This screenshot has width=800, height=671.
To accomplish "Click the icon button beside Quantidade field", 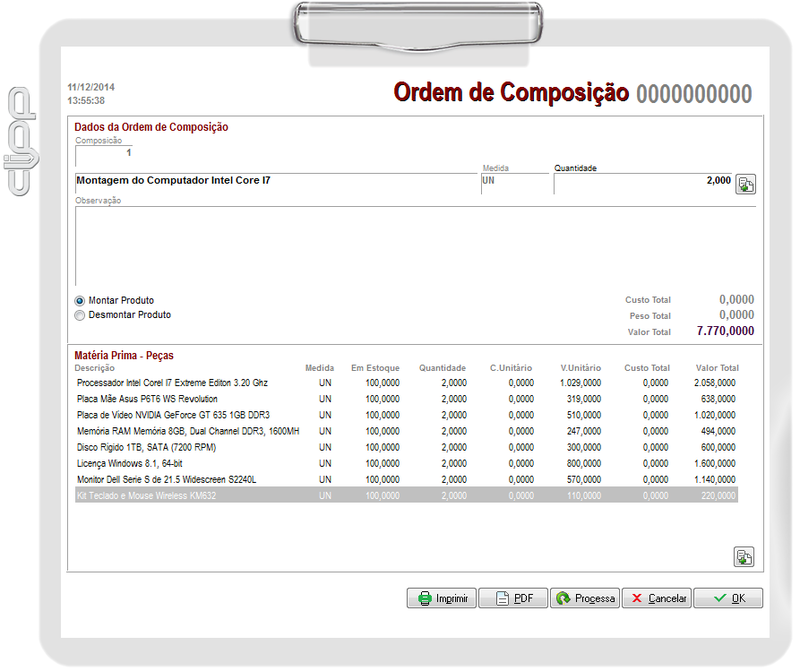I will tap(745, 184).
